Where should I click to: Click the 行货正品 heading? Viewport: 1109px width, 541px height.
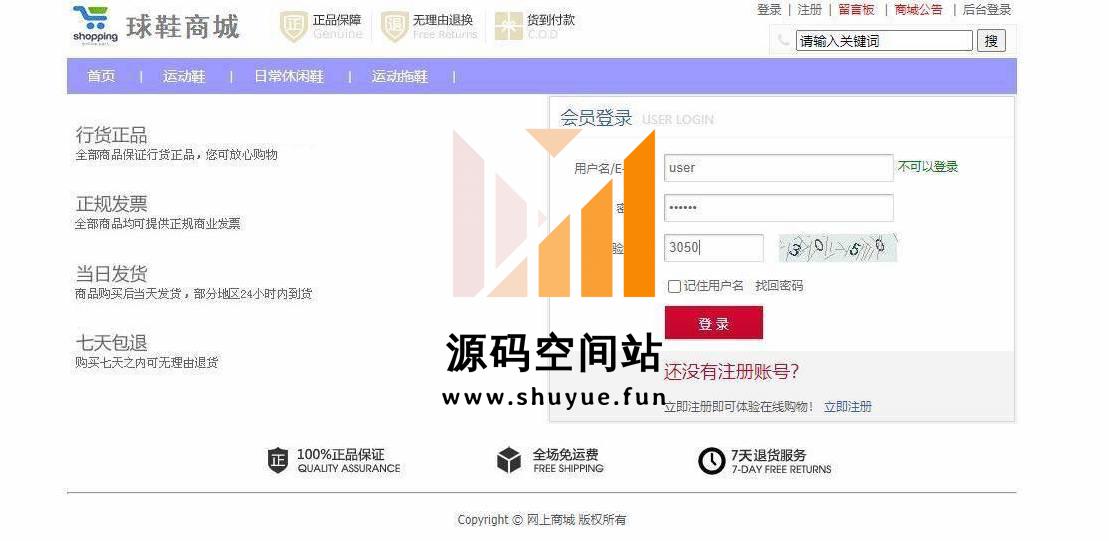tap(111, 134)
